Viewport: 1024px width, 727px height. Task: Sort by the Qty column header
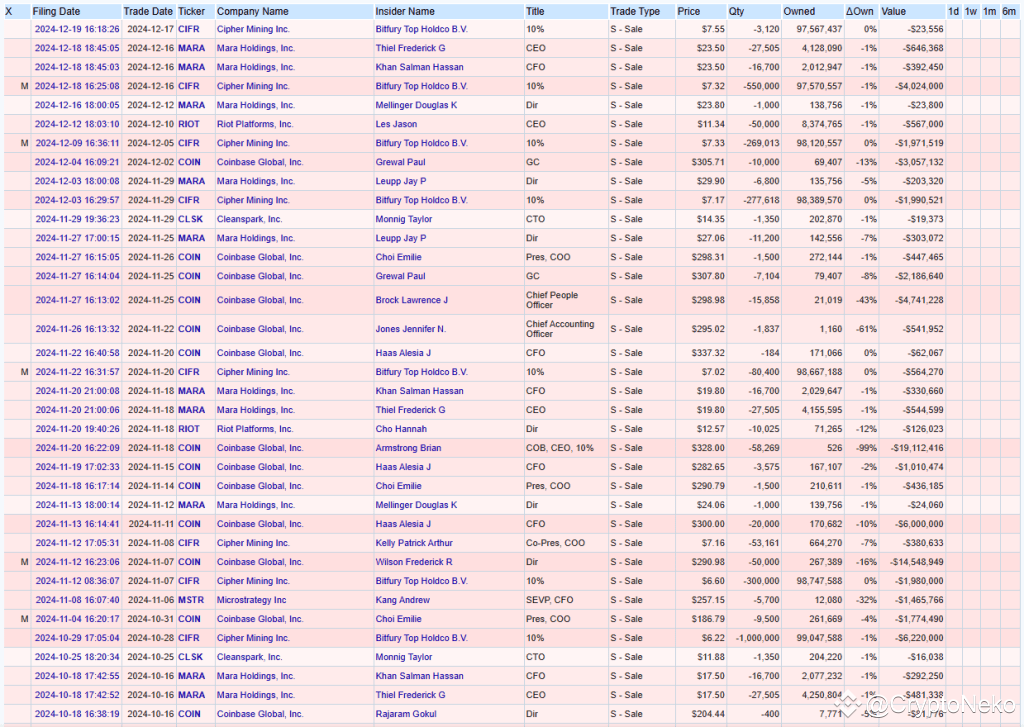pyautogui.click(x=736, y=11)
